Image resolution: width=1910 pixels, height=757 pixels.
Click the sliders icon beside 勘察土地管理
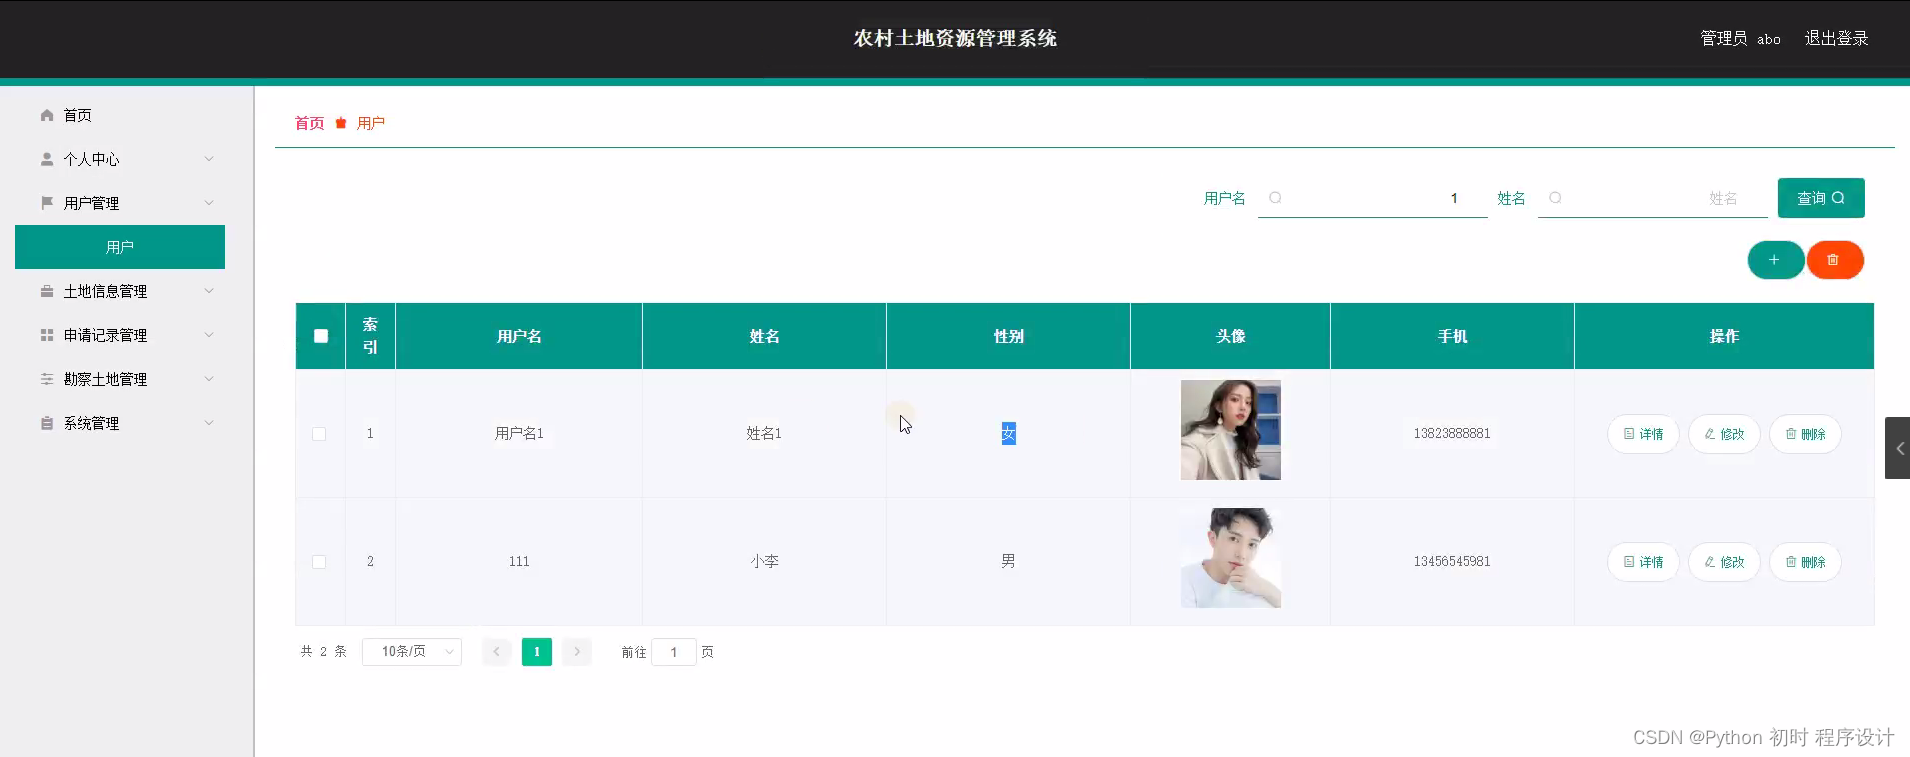pos(47,379)
